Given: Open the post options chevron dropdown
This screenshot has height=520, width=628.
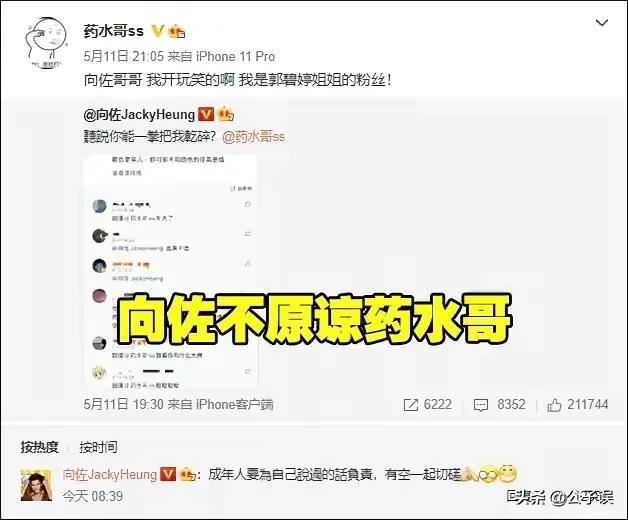Looking at the screenshot, I should coord(602,23).
